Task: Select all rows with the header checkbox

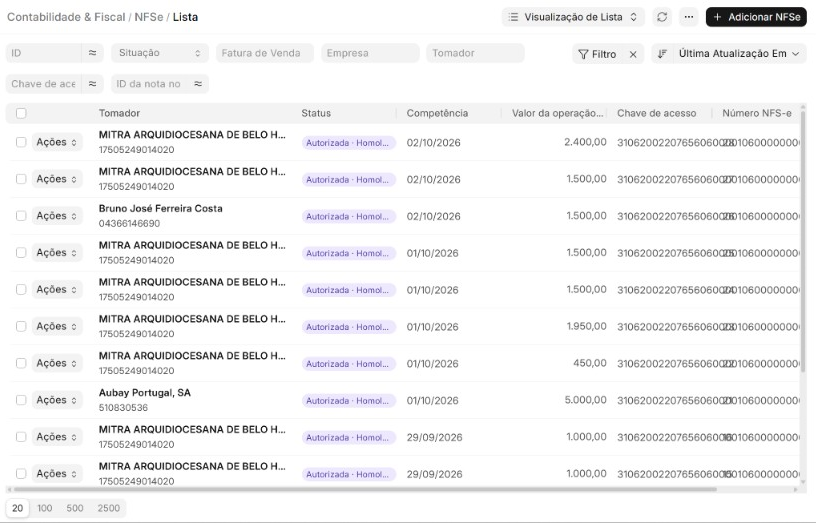Action: [21, 113]
